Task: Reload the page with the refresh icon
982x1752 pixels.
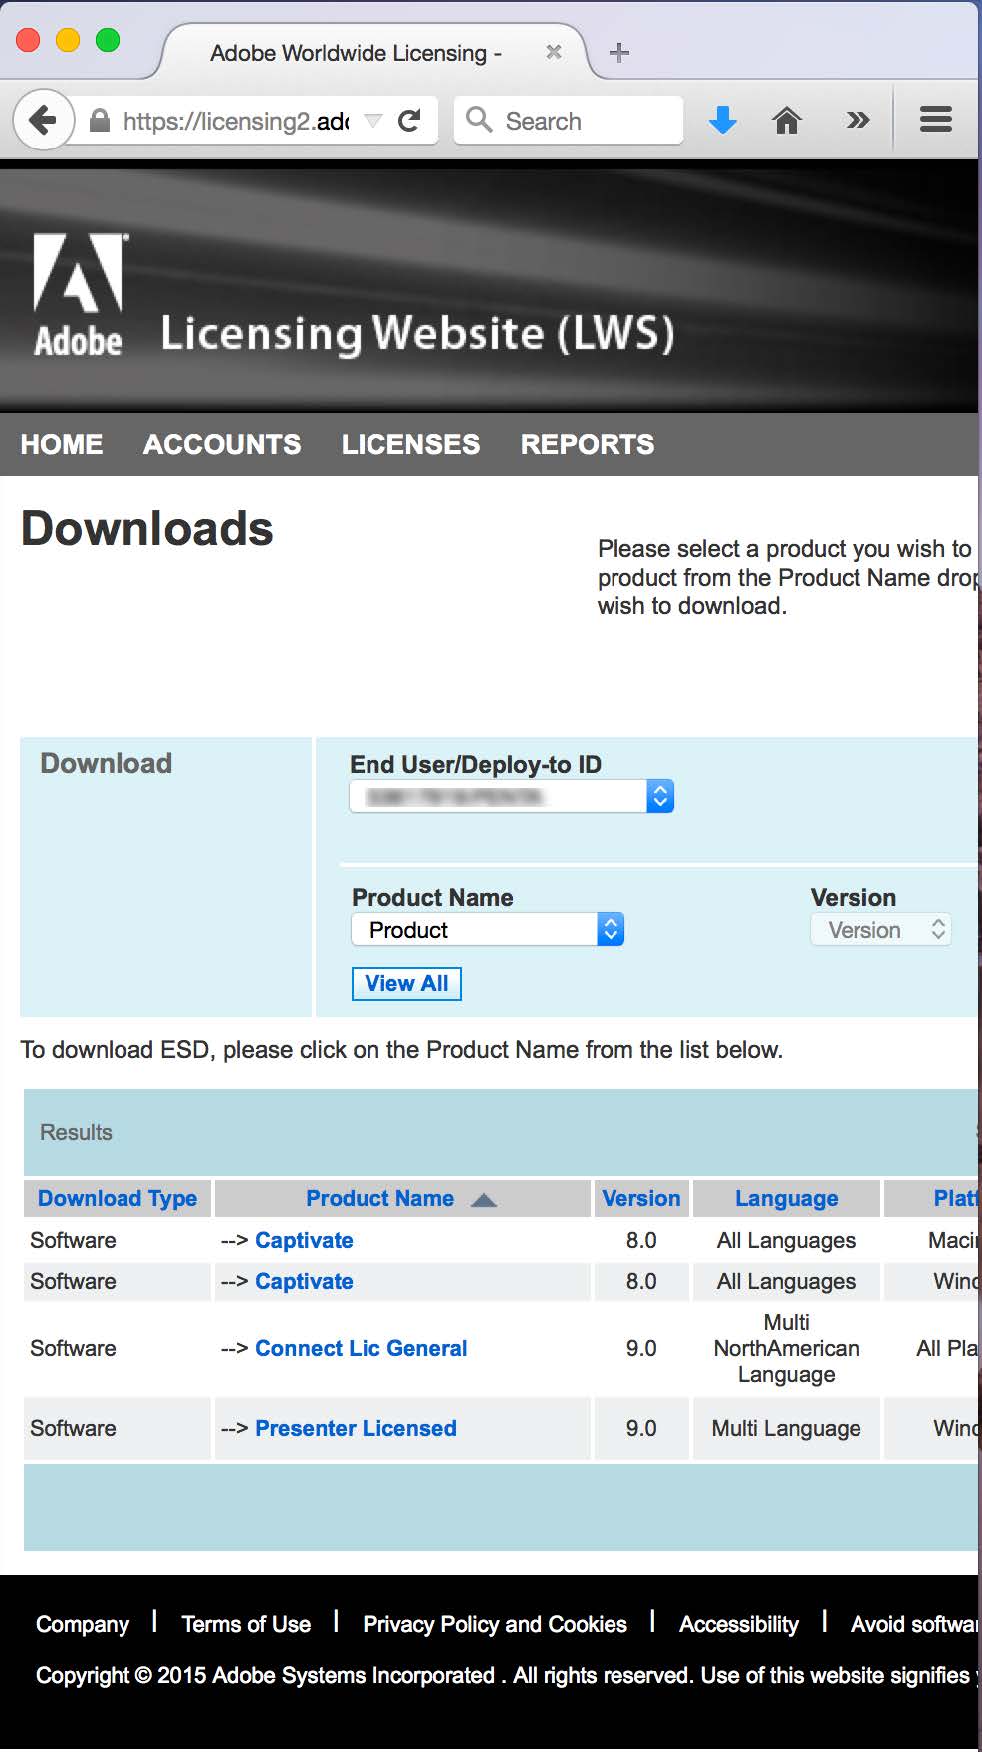Action: pyautogui.click(x=409, y=121)
